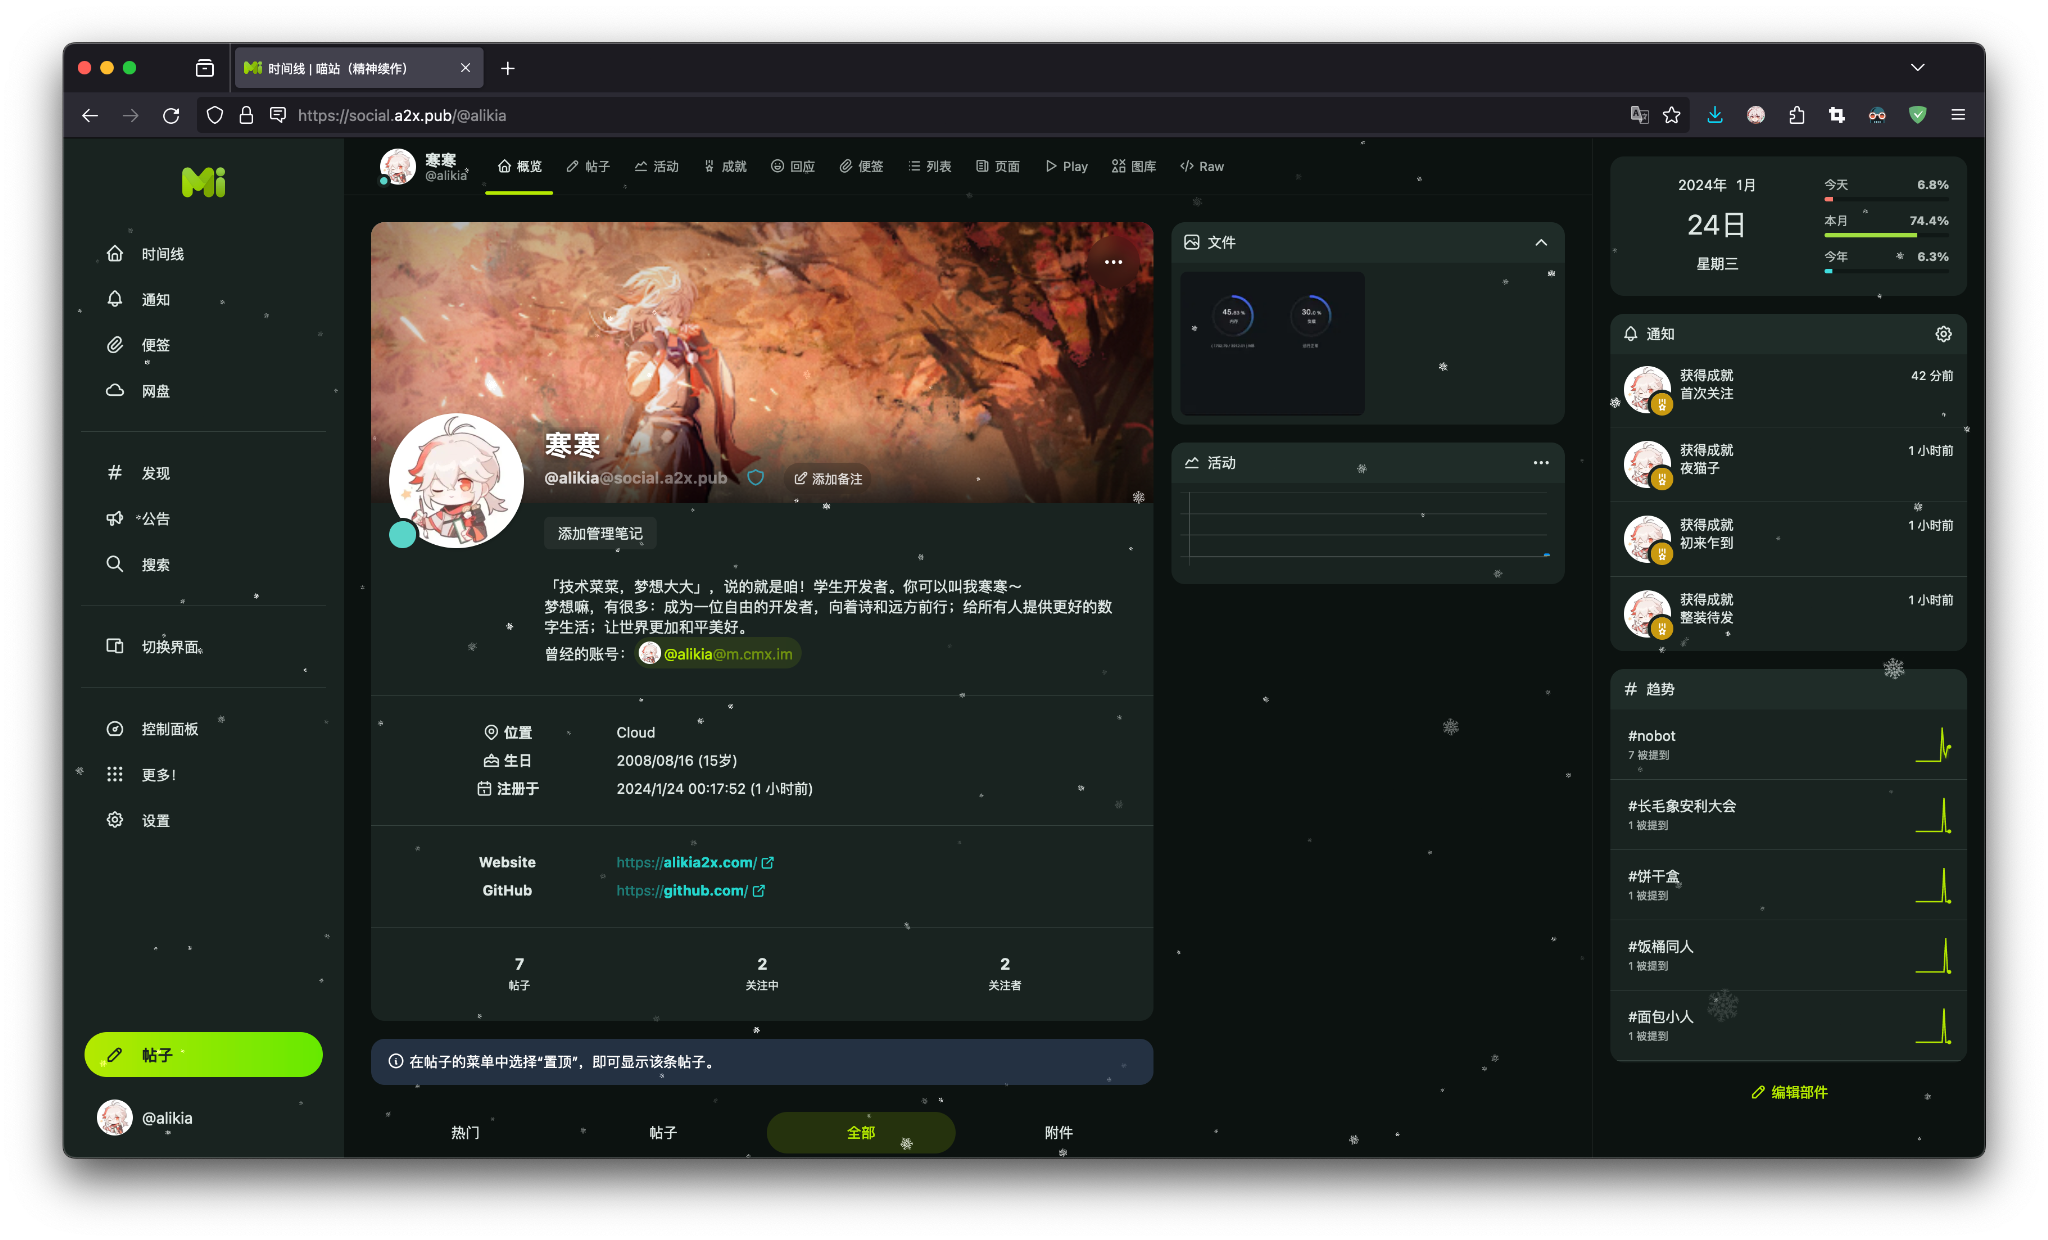
Task: Click the @alikia avatar at sidebar bottom
Action: tap(115, 1117)
